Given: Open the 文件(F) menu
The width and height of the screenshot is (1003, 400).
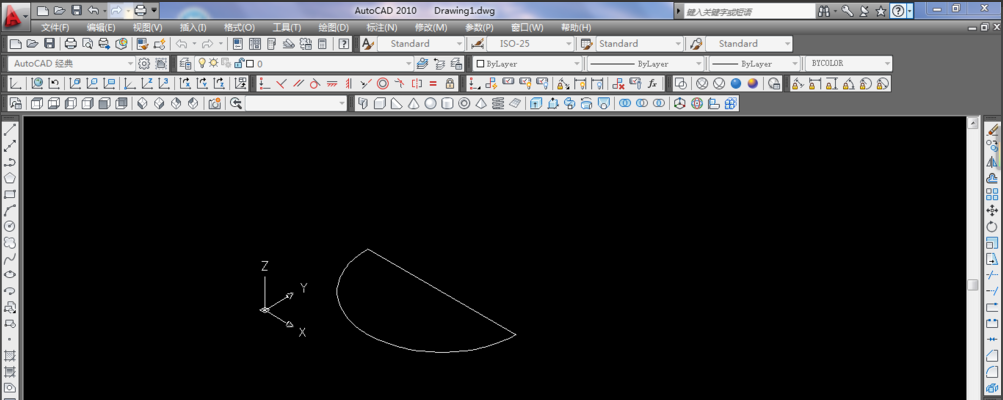Looking at the screenshot, I should pyautogui.click(x=55, y=27).
